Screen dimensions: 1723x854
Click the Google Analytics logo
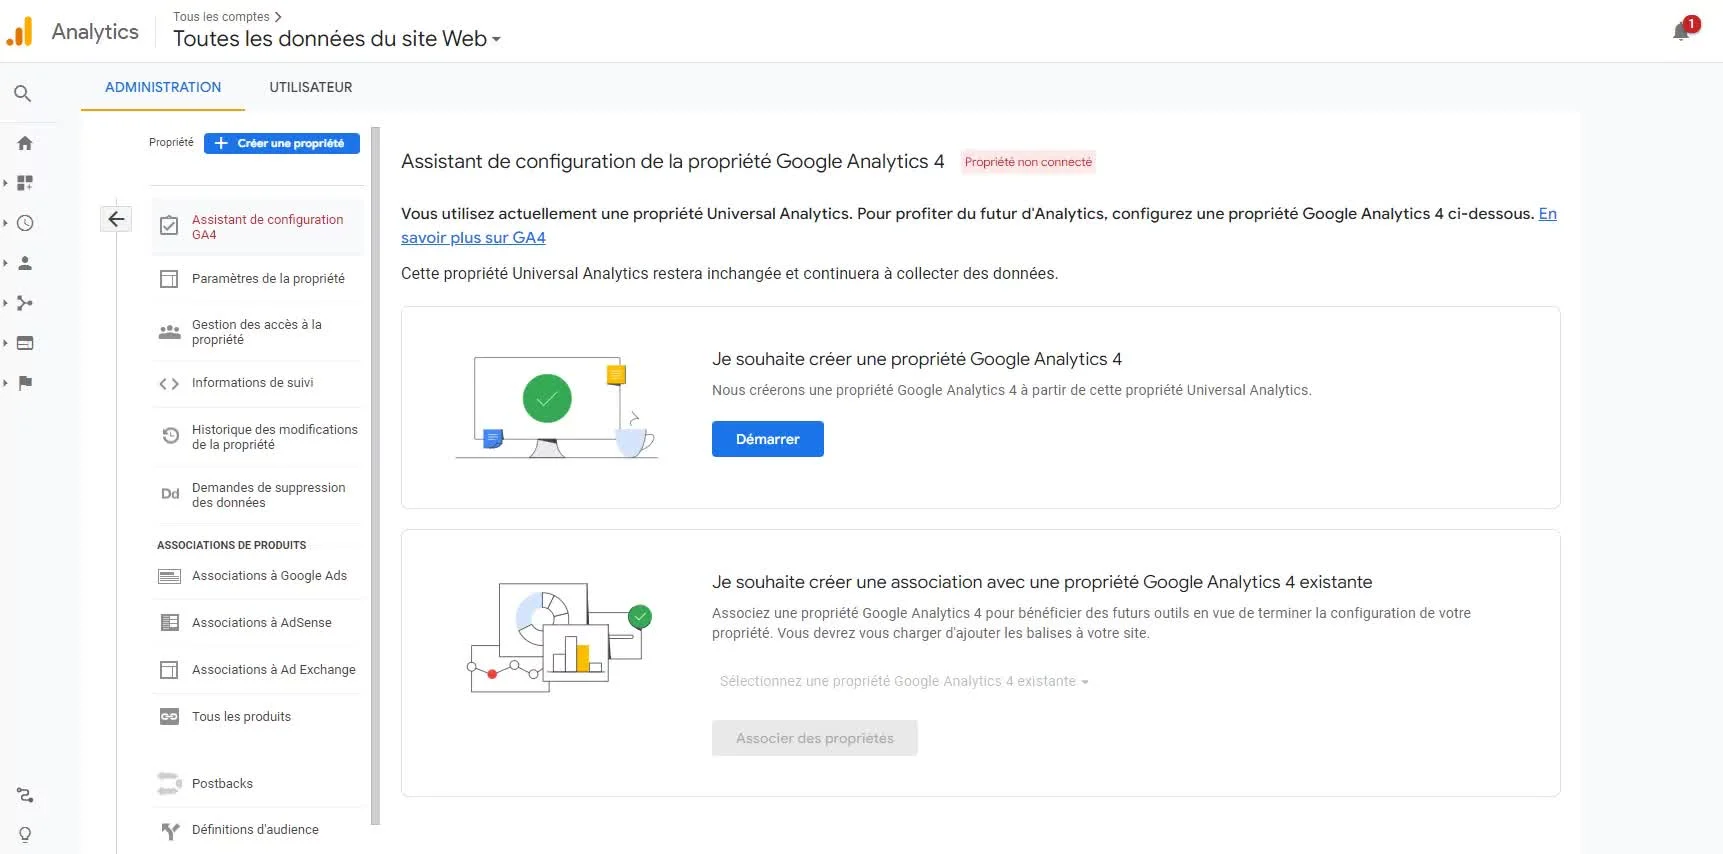pos(20,32)
